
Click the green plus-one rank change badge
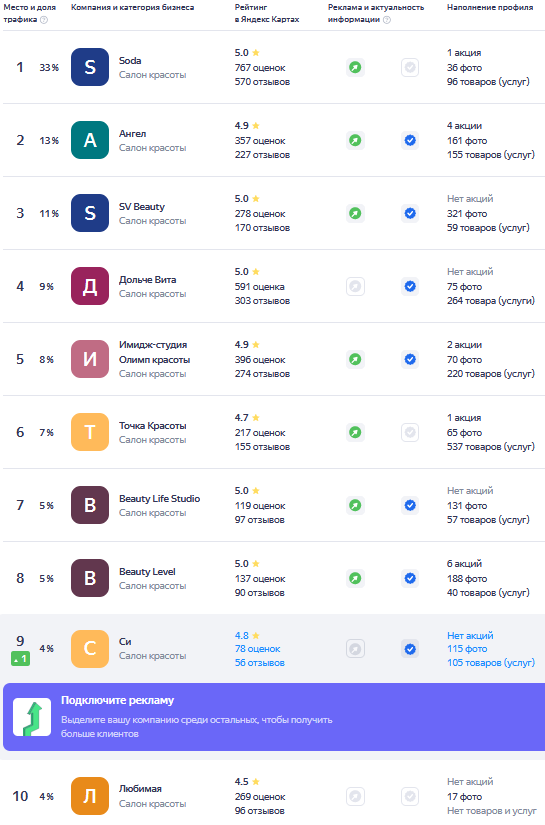[x=21, y=659]
